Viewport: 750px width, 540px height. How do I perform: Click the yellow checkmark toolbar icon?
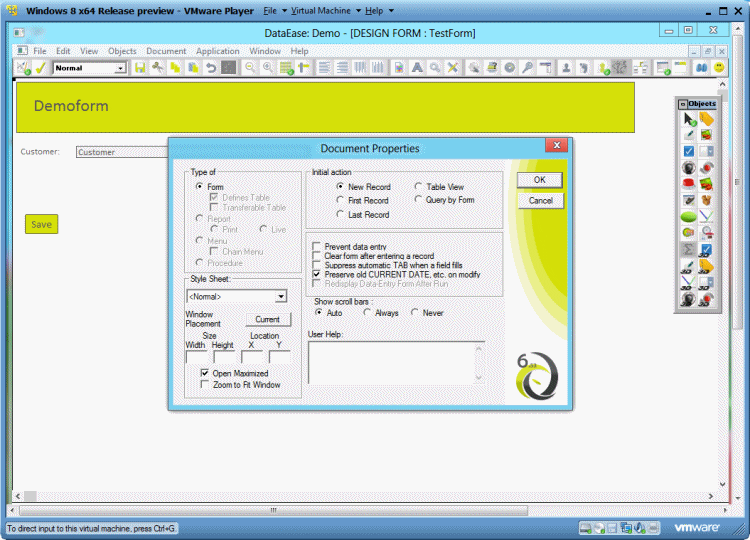coord(41,68)
